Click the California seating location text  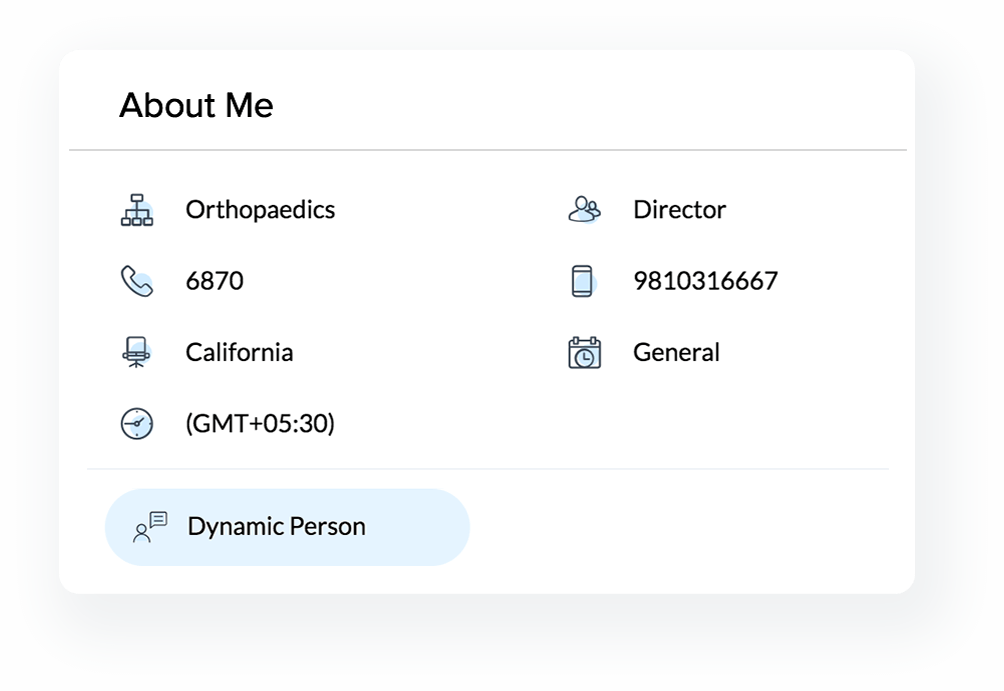(239, 353)
